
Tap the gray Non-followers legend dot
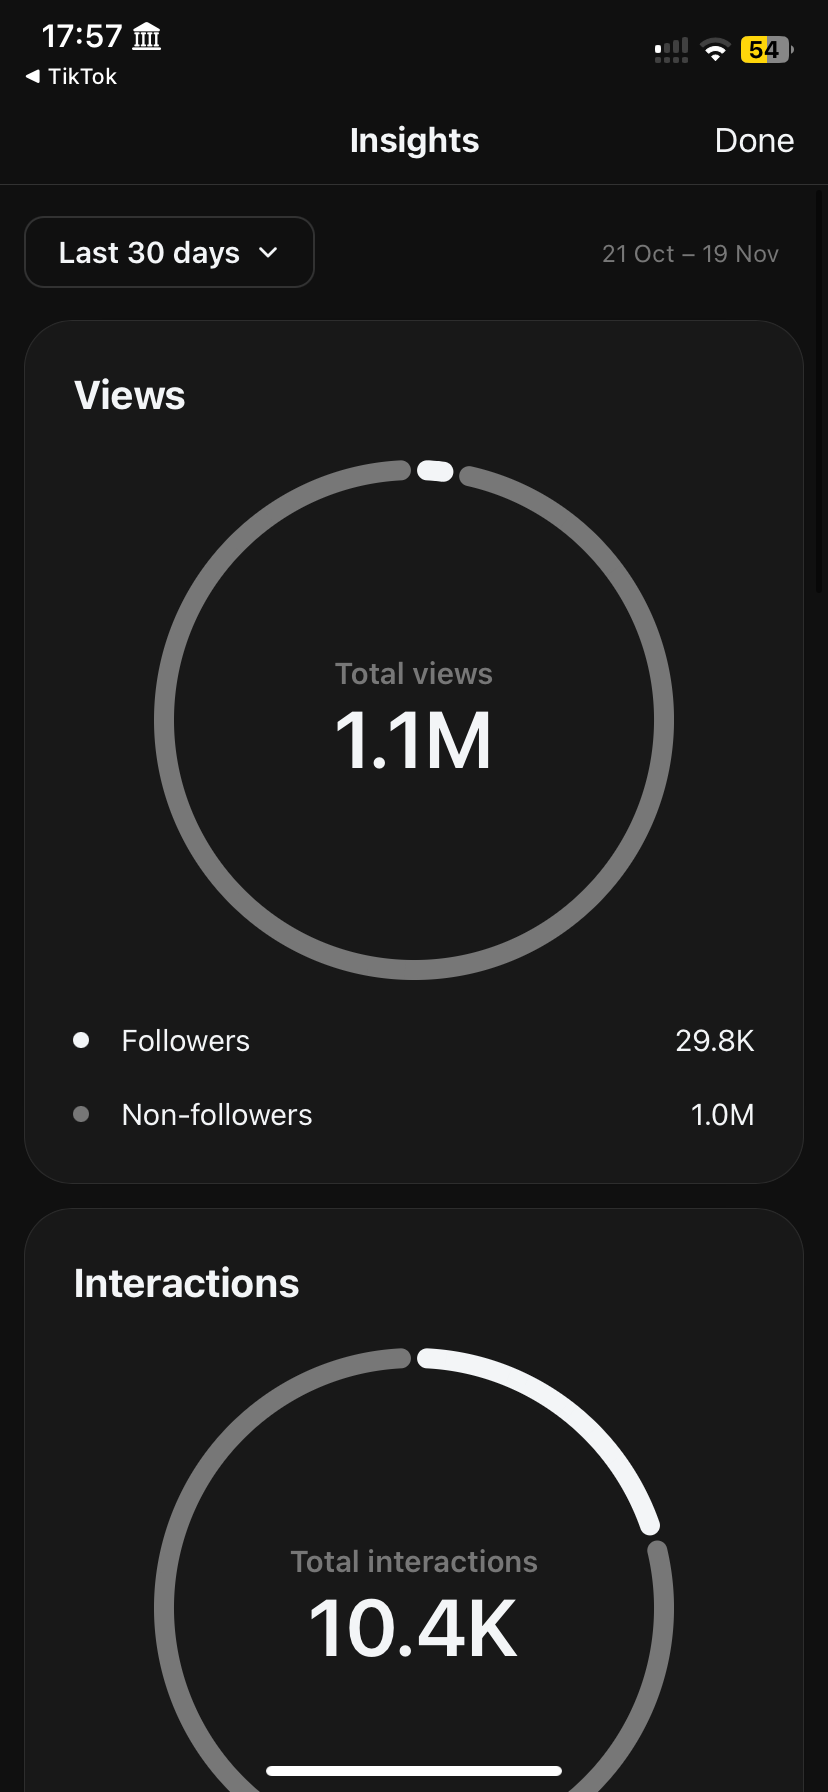click(82, 1114)
